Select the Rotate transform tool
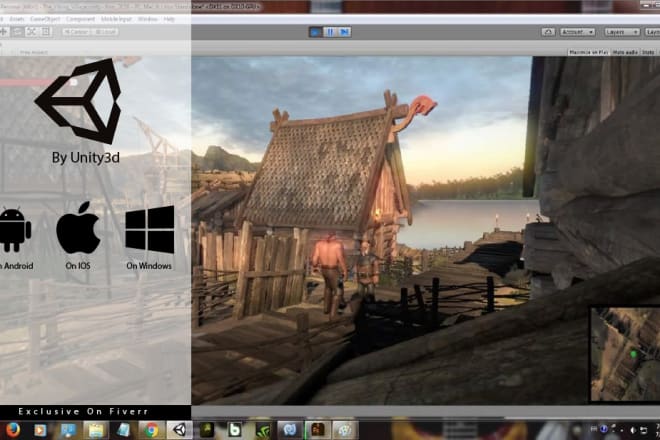 point(17,32)
